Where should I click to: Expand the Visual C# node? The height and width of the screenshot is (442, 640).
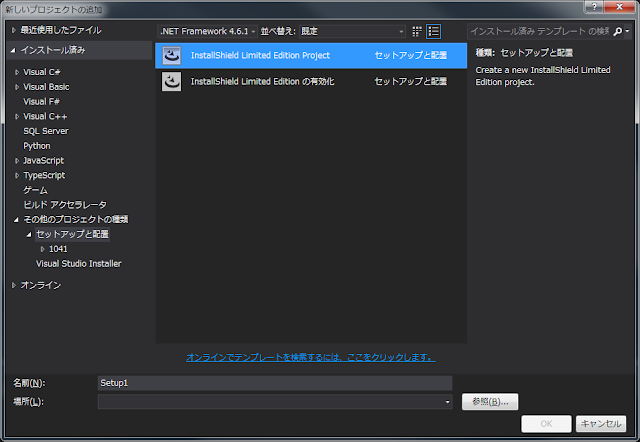[17, 72]
